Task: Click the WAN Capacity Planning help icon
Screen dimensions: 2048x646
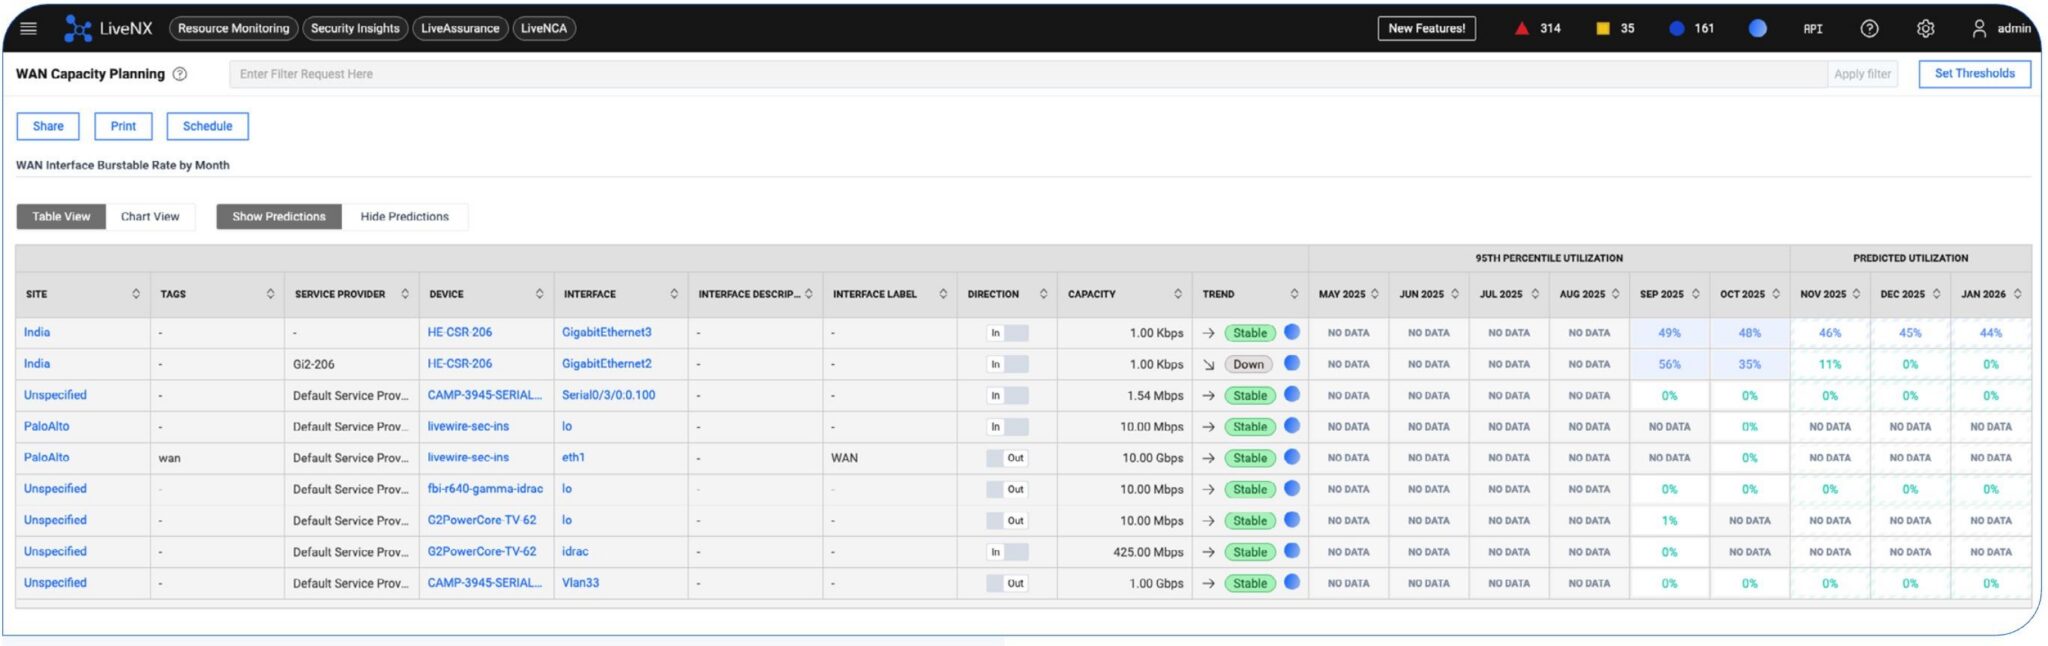Action: 180,74
